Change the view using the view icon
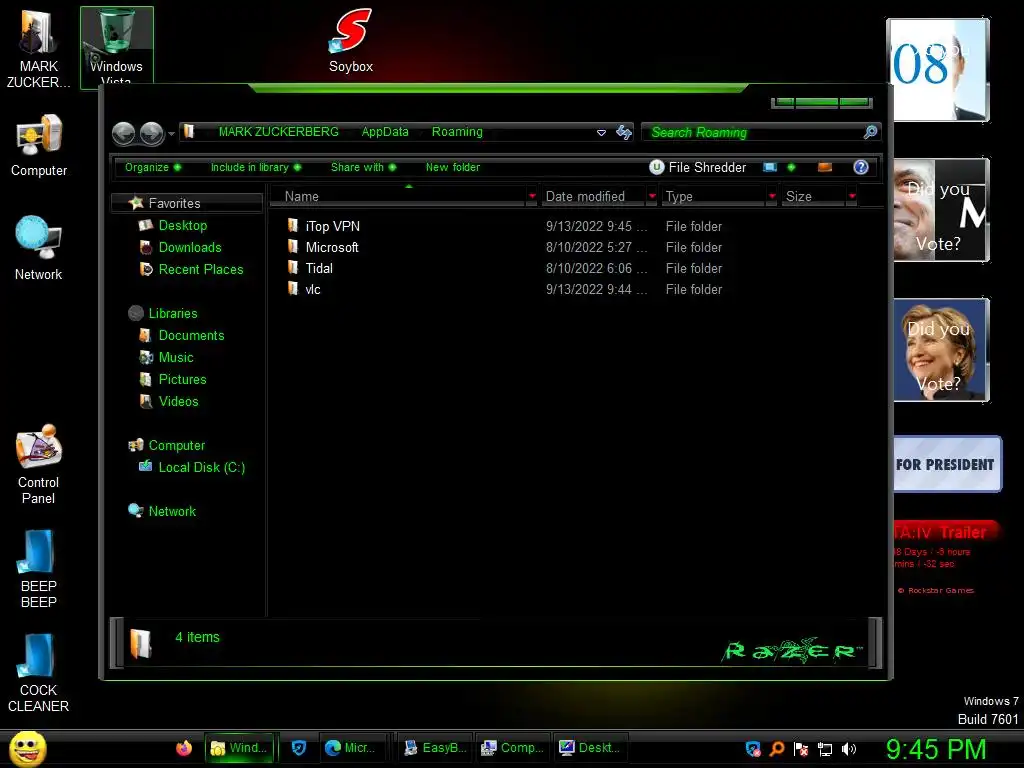Image resolution: width=1024 pixels, height=768 pixels. pyautogui.click(x=770, y=167)
